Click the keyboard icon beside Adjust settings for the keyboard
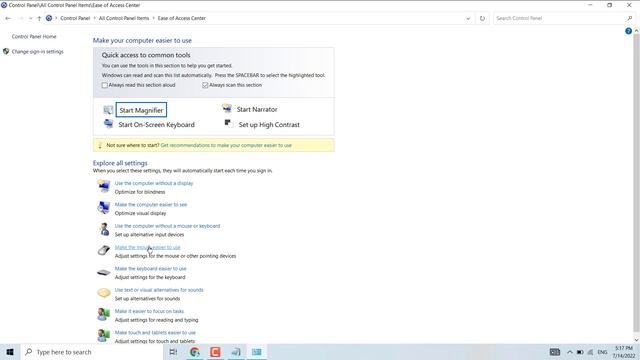 coord(104,272)
